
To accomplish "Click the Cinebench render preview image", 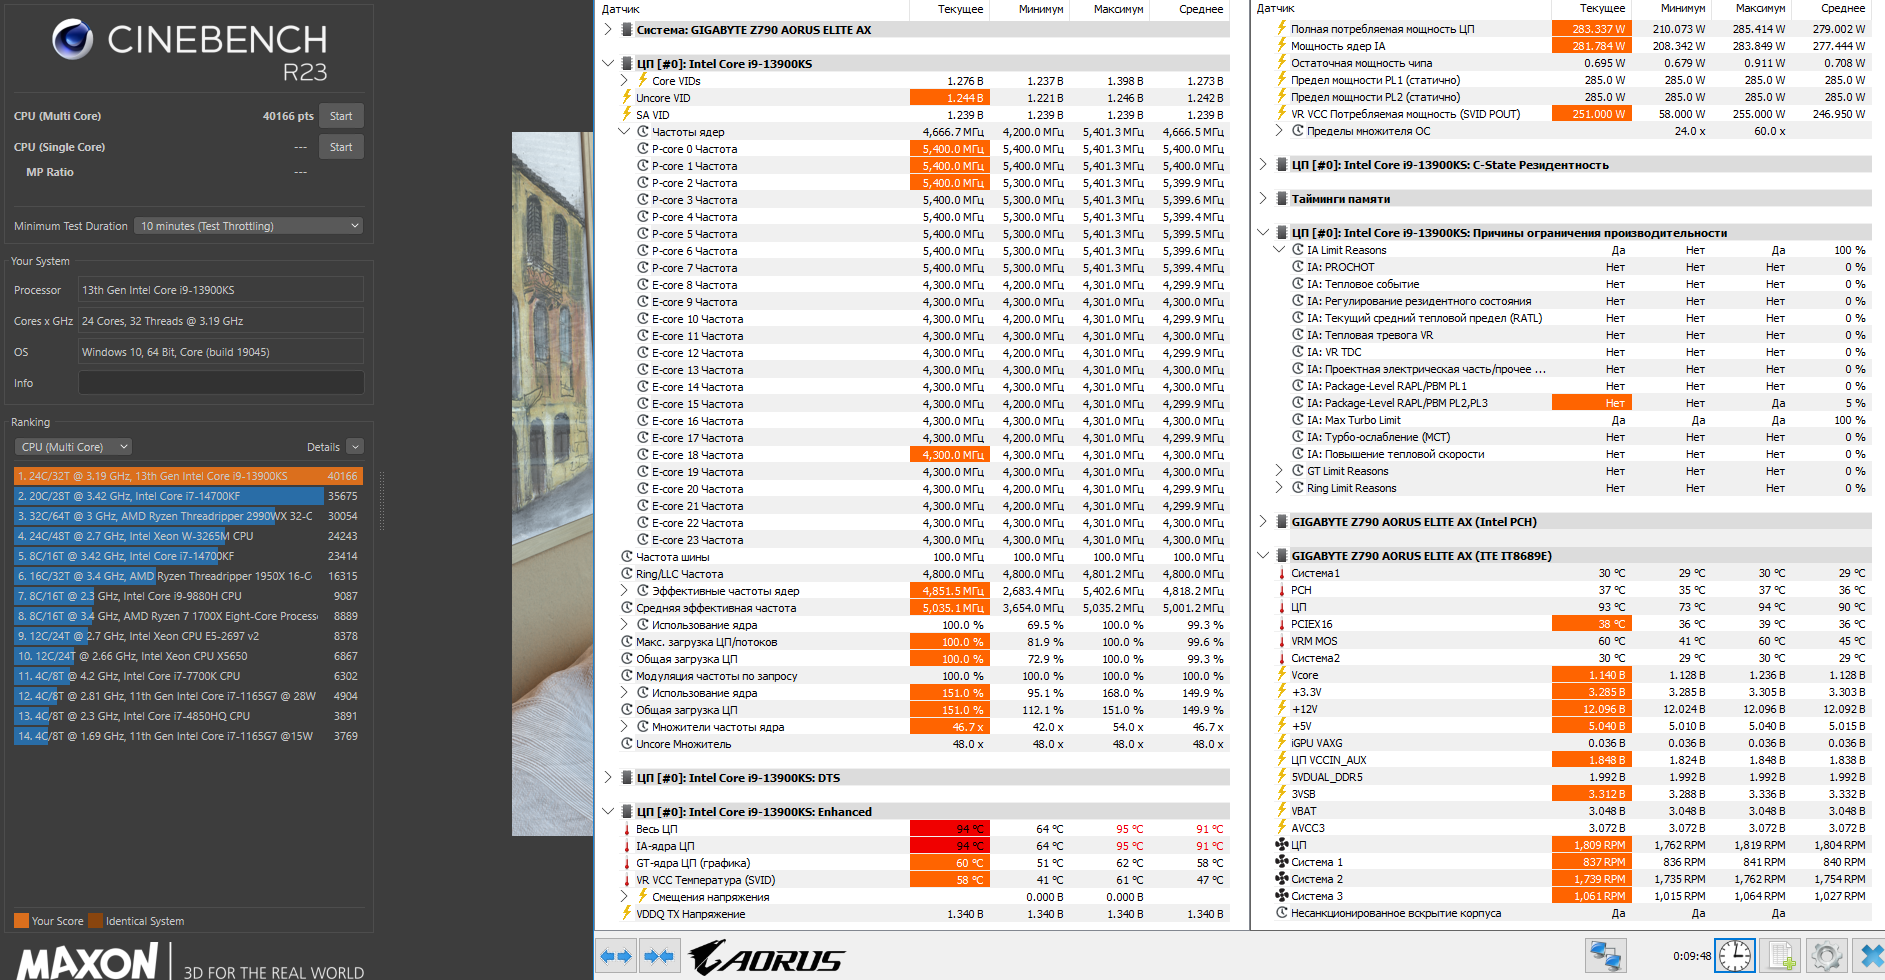I will [552, 484].
